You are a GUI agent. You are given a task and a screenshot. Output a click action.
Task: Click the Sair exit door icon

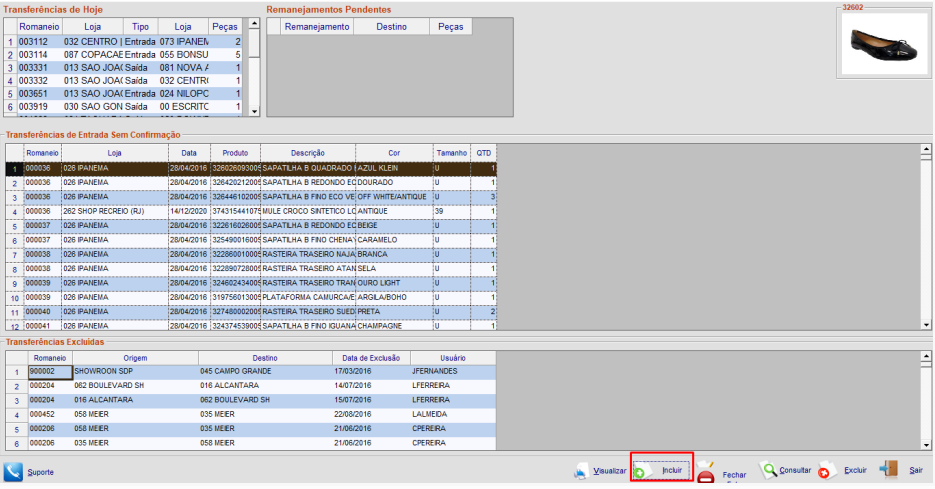point(888,470)
